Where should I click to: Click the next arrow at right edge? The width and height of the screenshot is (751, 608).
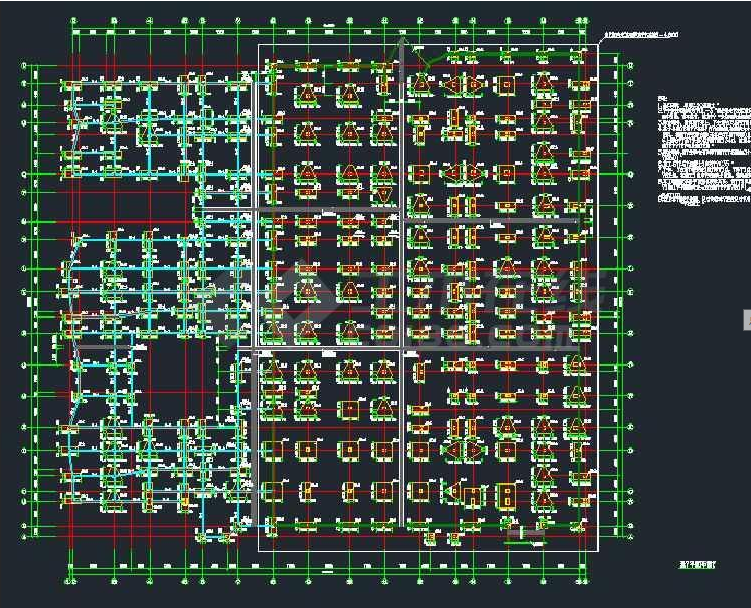pyautogui.click(x=746, y=318)
